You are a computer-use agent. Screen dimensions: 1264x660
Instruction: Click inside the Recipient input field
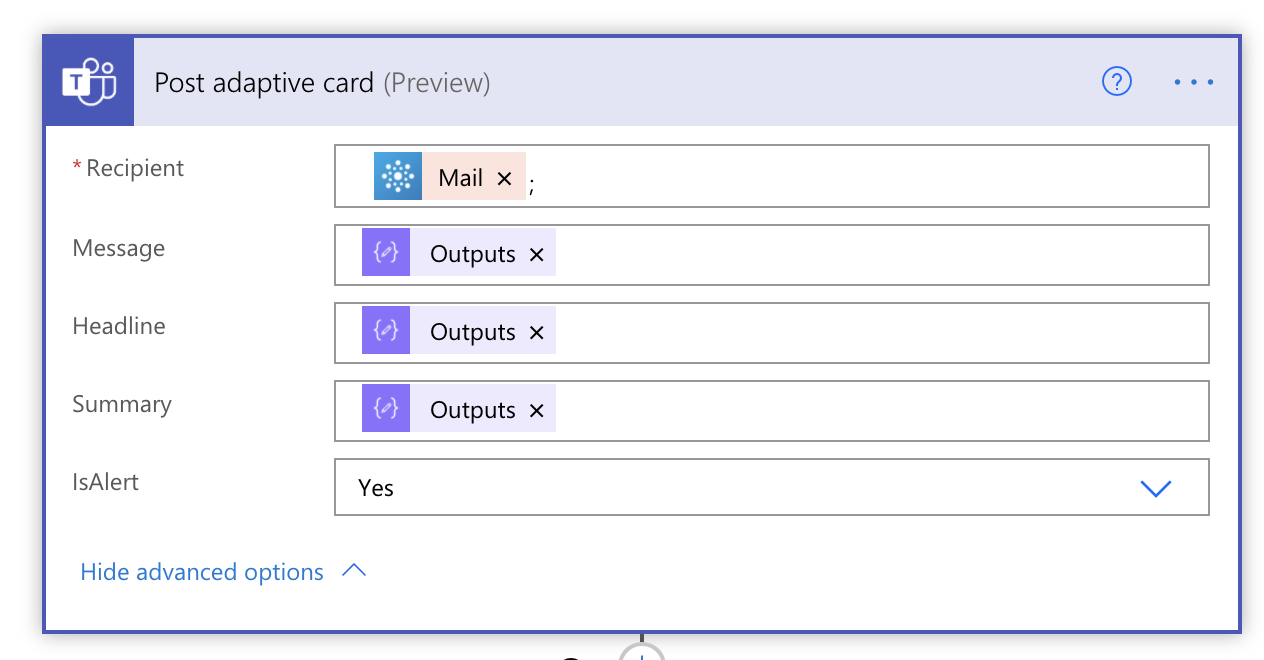[x=870, y=176]
